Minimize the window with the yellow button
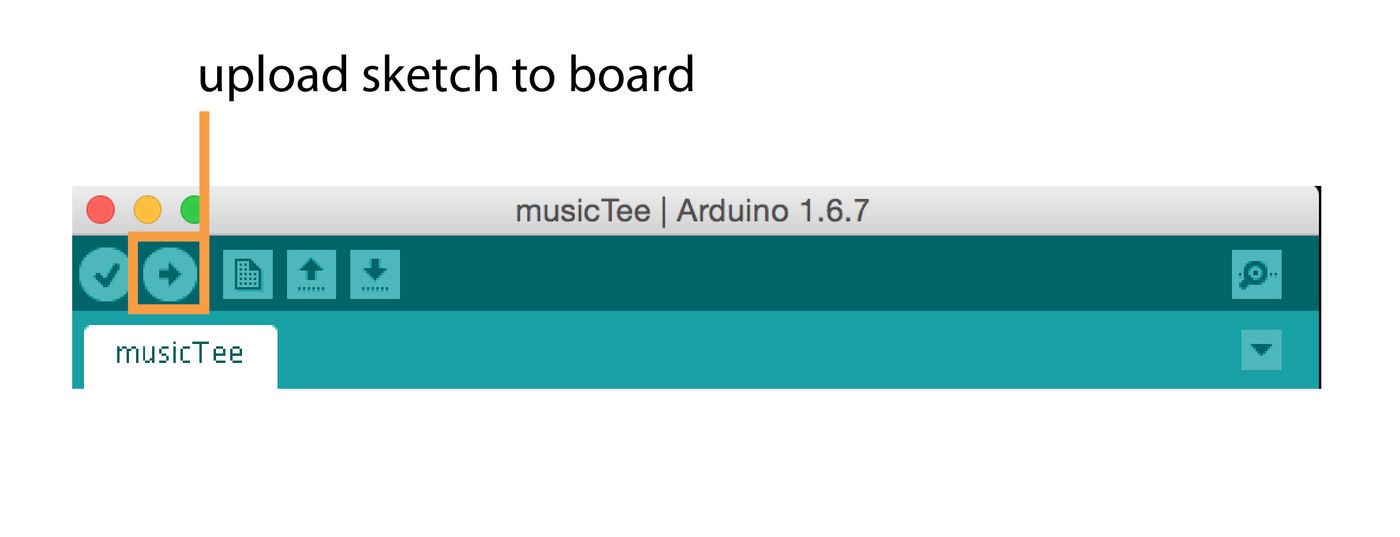Viewport: 1400px width, 537px height. pos(147,210)
